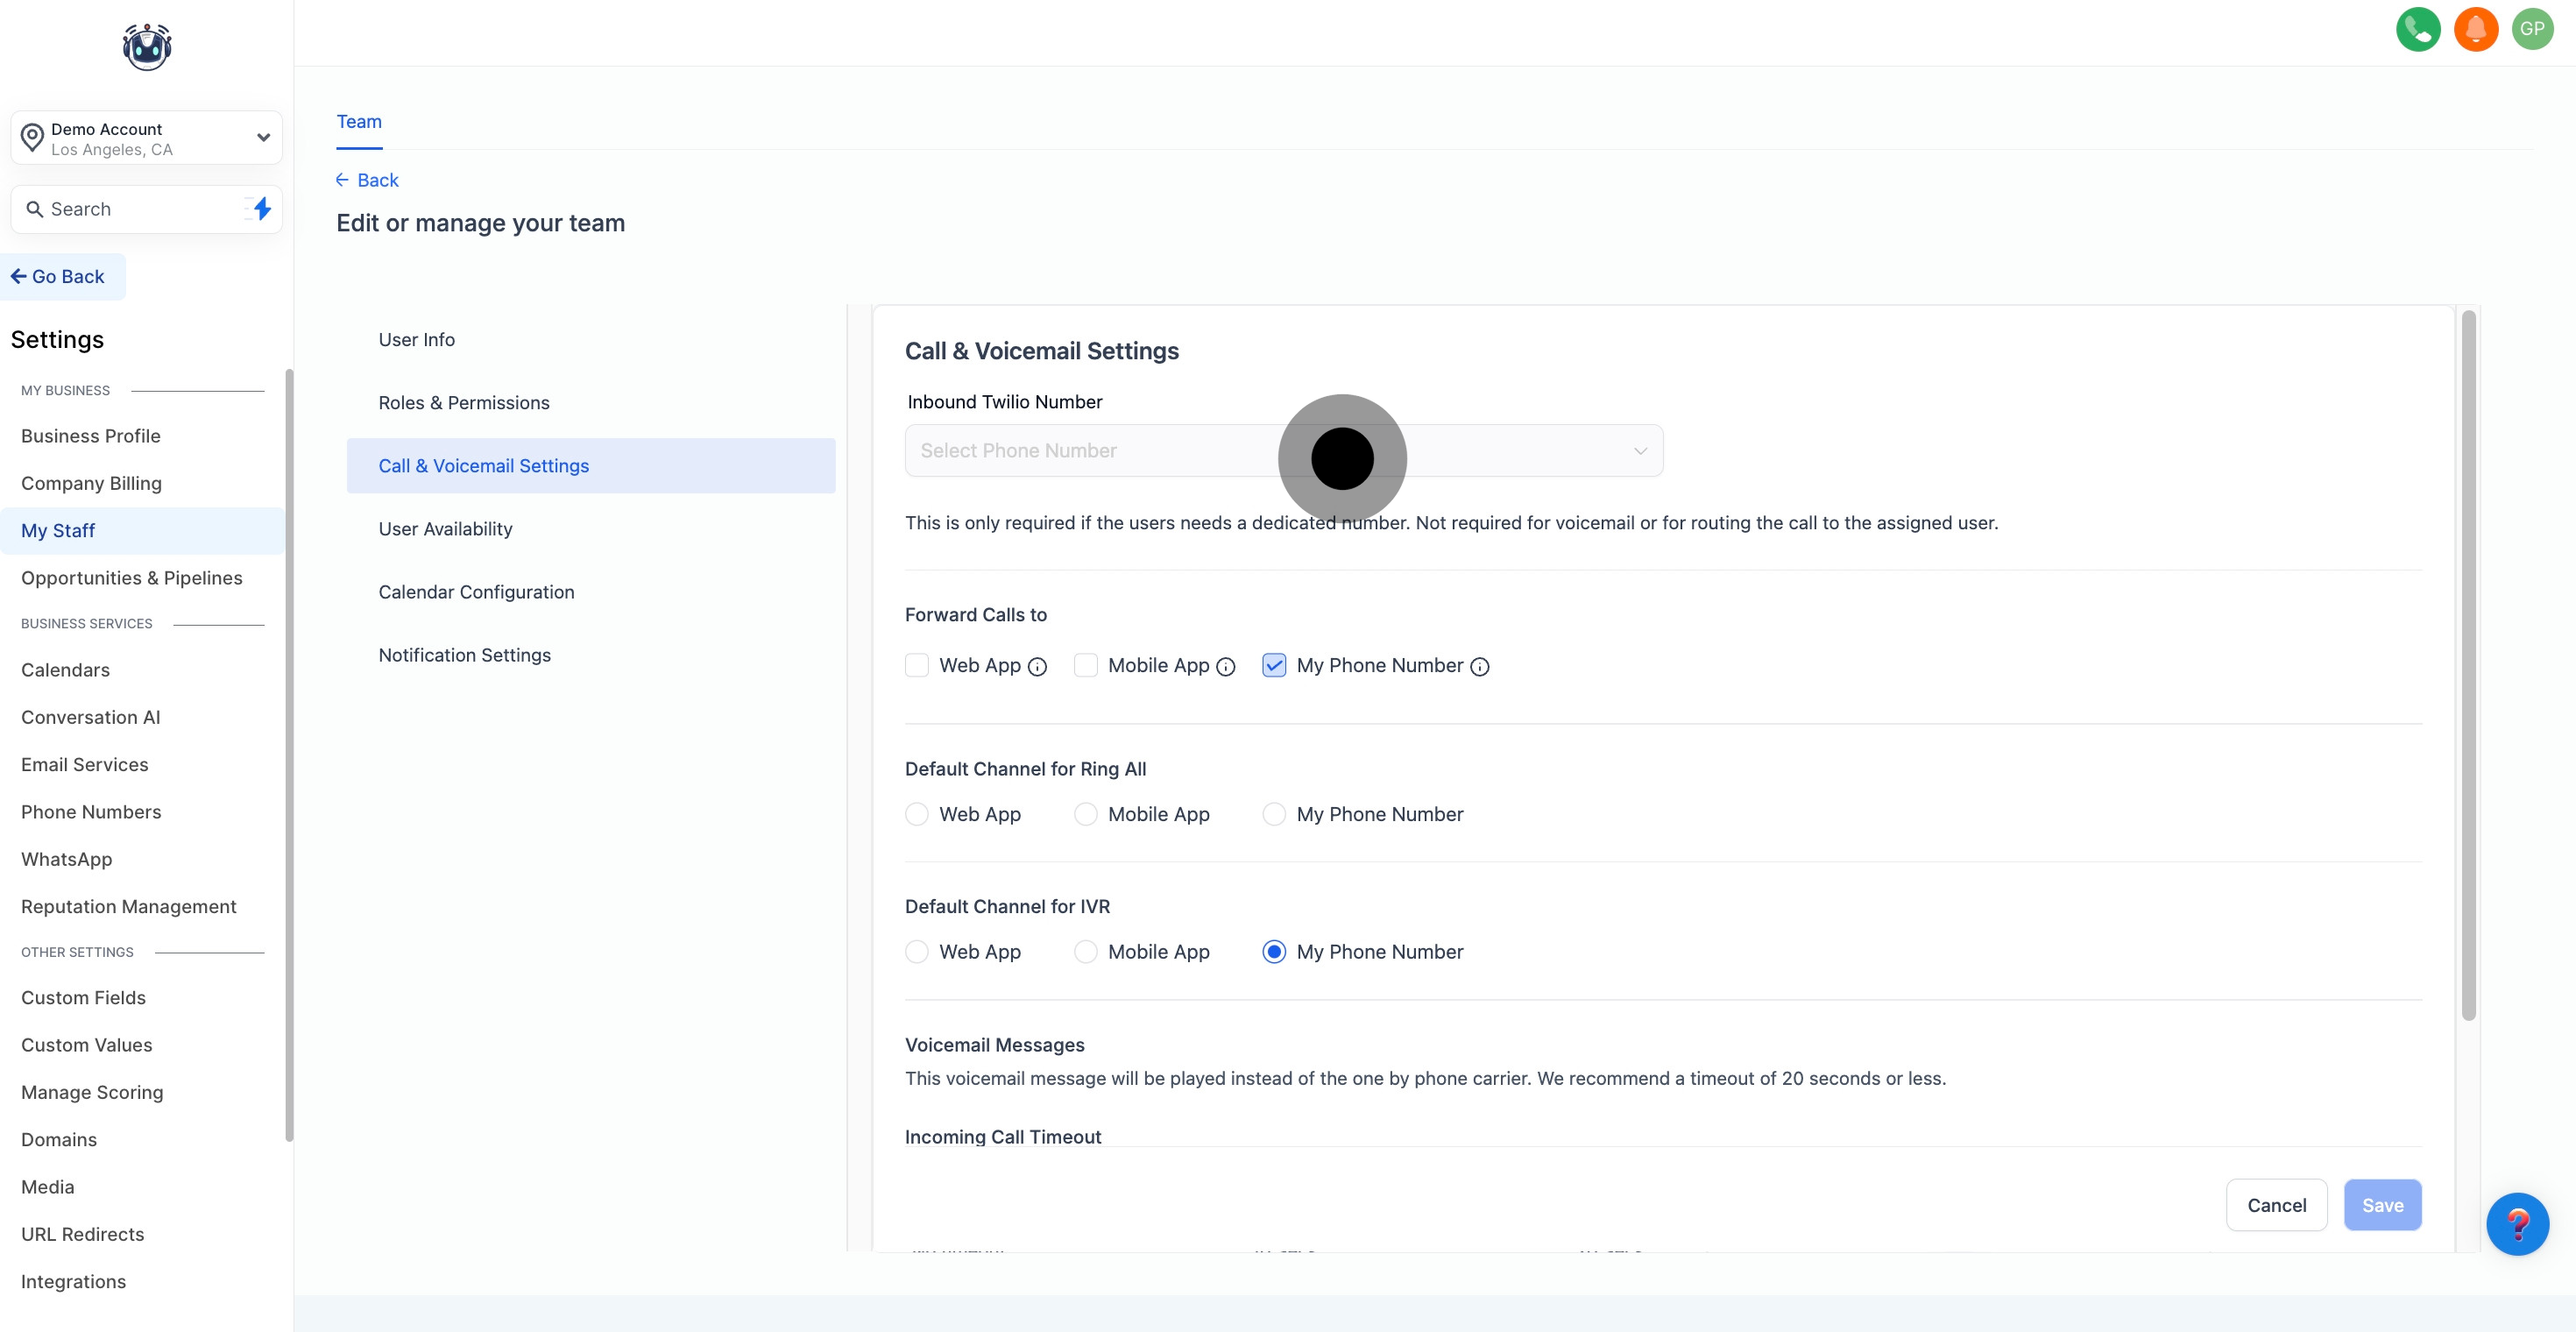Image resolution: width=2576 pixels, height=1332 pixels.
Task: Click the GP profile avatar
Action: pos(2532,29)
